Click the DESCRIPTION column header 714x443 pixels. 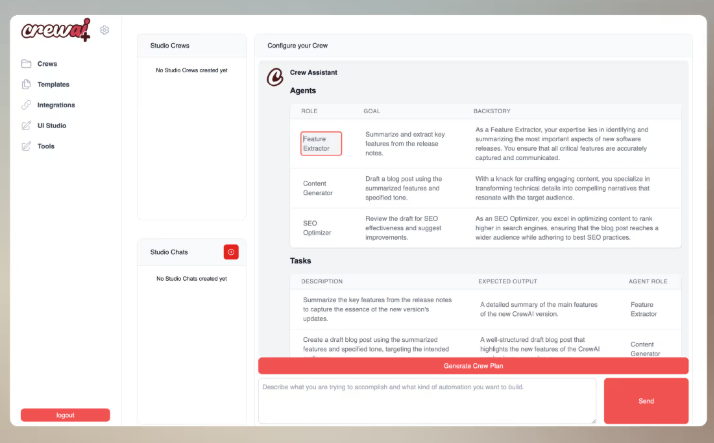(x=322, y=281)
